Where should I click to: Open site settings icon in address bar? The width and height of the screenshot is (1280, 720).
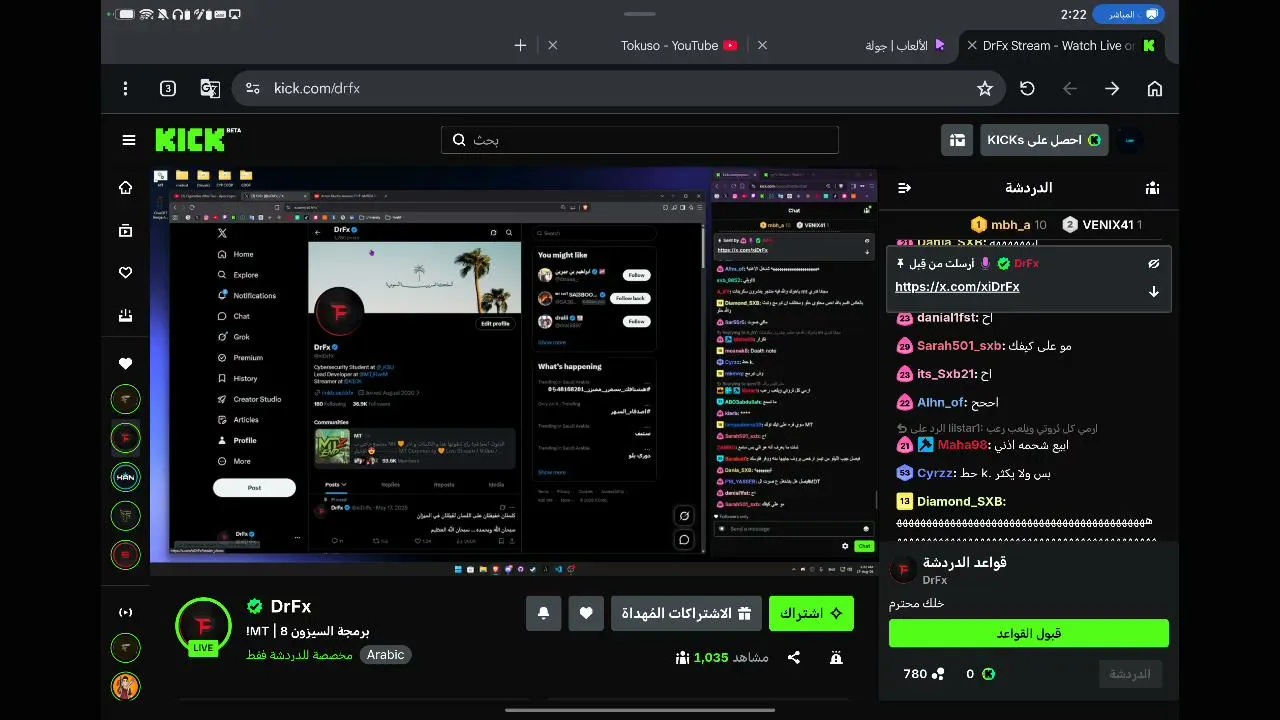click(x=252, y=89)
